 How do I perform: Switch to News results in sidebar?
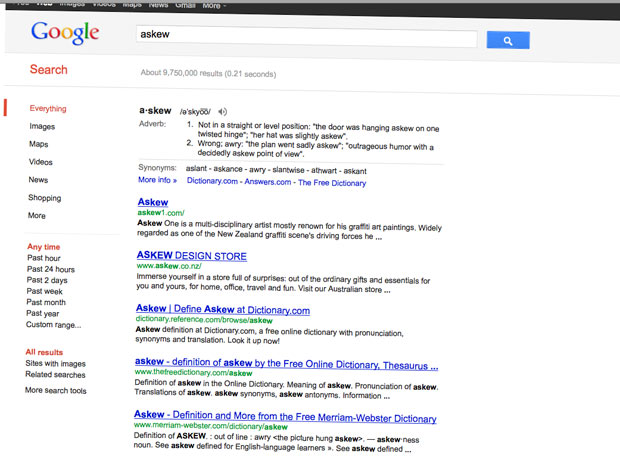pyautogui.click(x=38, y=180)
